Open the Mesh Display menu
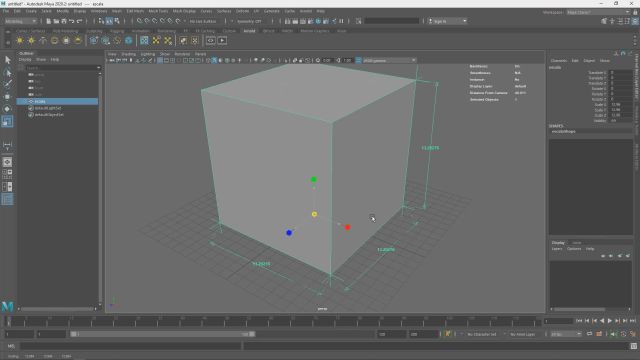Viewport: 640px width, 360px height. point(184,11)
